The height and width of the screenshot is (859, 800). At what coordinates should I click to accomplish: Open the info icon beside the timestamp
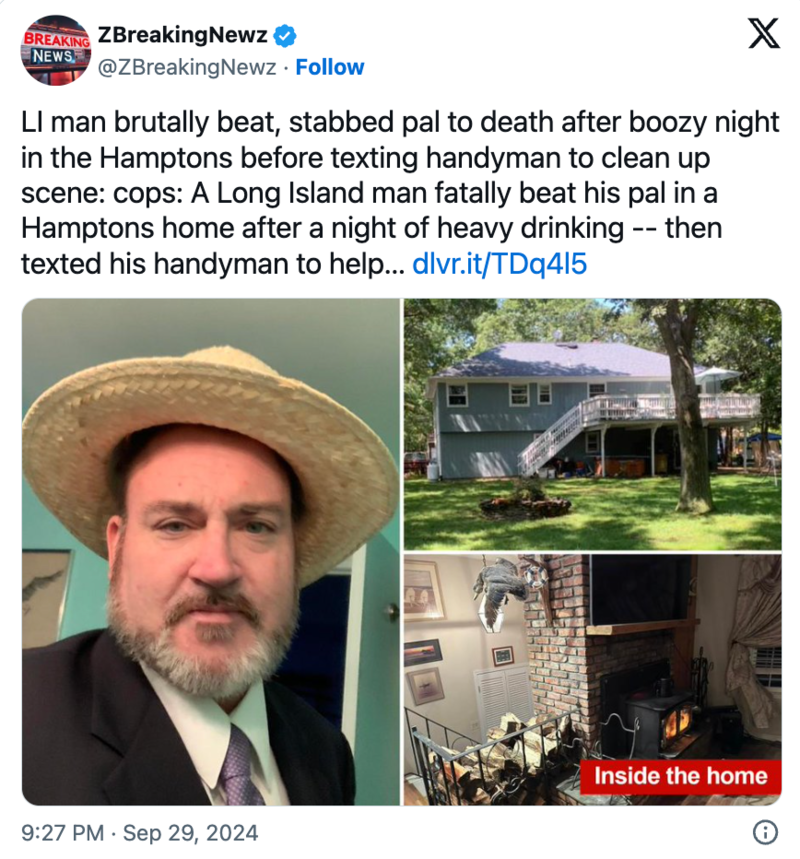(765, 832)
